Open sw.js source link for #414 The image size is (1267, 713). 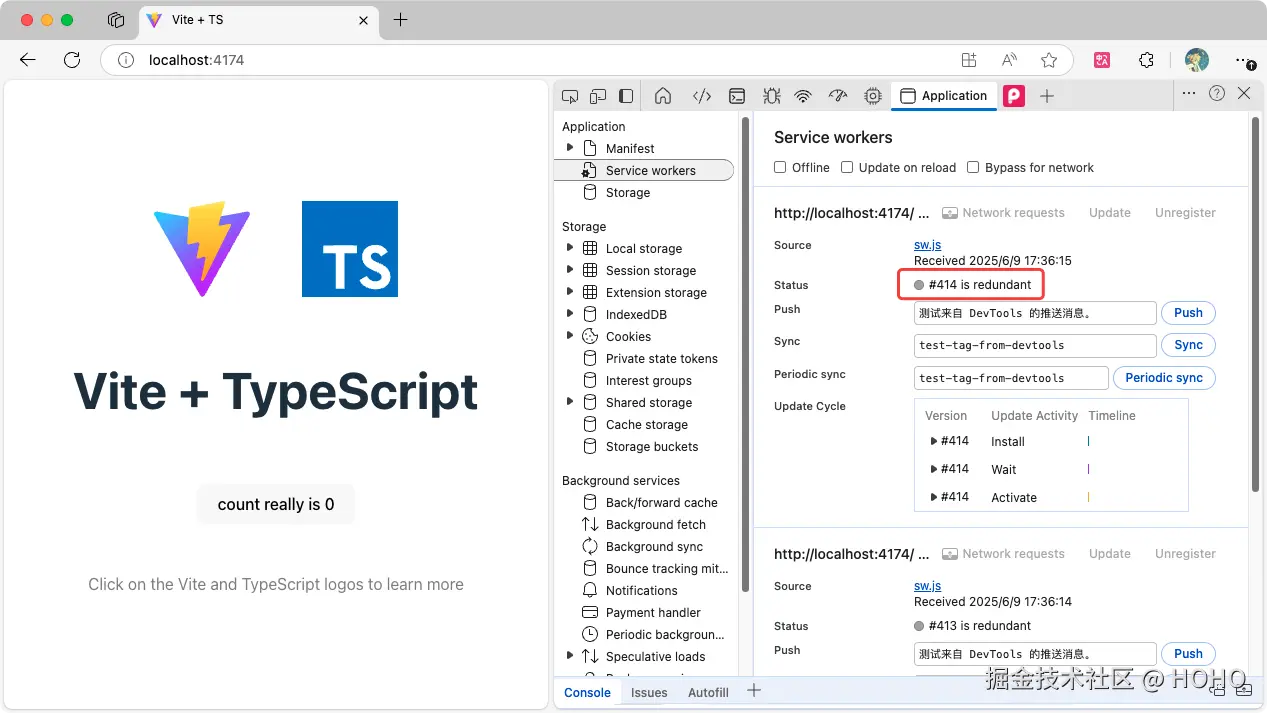(x=927, y=245)
